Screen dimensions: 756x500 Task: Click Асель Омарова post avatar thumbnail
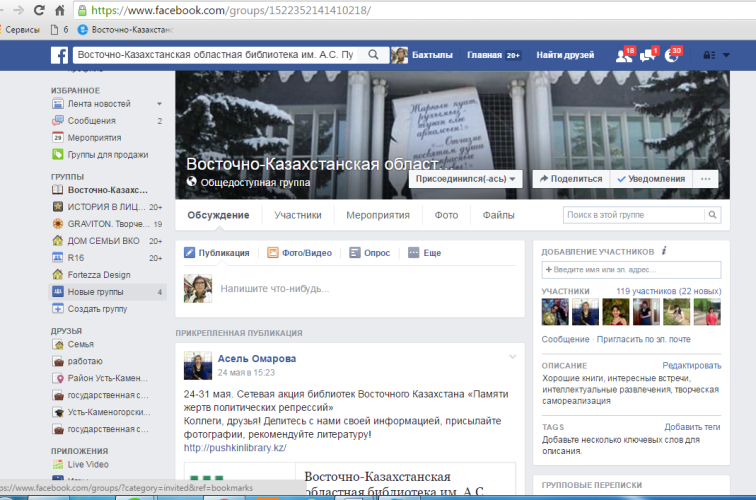pyautogui.click(x=198, y=366)
